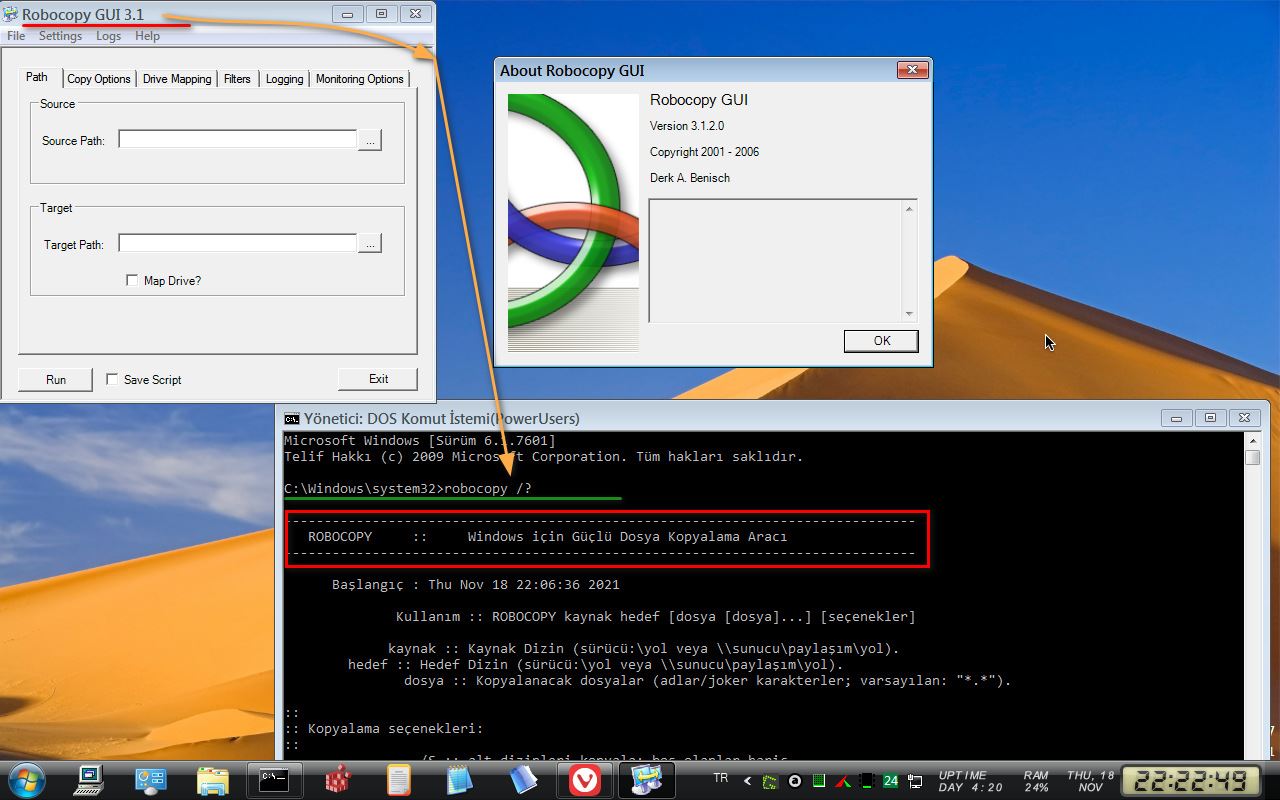The image size is (1280, 800).
Task: Click the Source Path input field
Action: click(238, 140)
